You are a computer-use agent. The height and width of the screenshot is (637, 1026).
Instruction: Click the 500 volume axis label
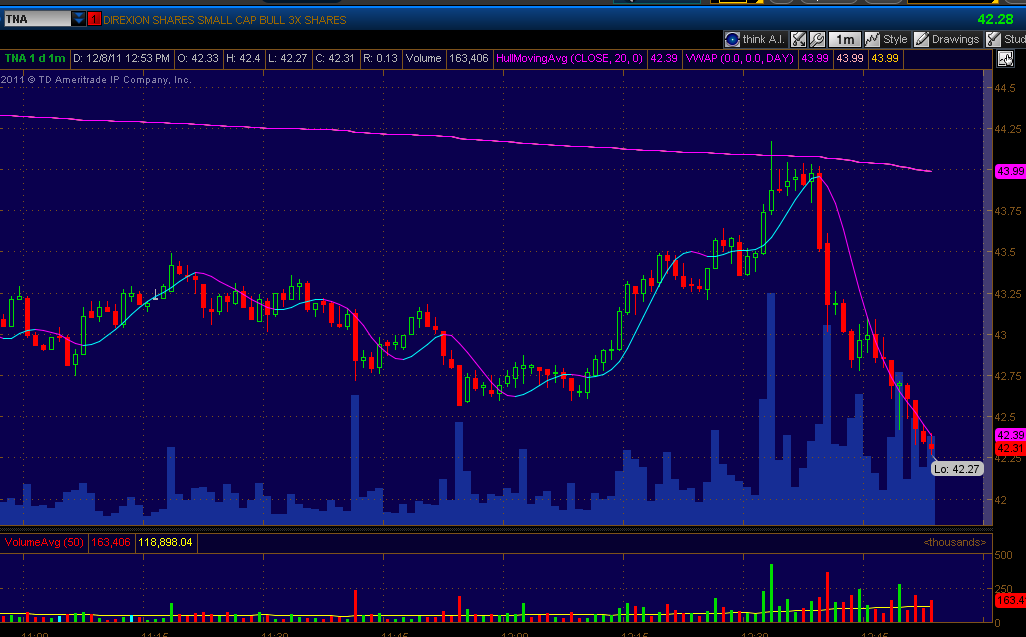[x=1002, y=555]
